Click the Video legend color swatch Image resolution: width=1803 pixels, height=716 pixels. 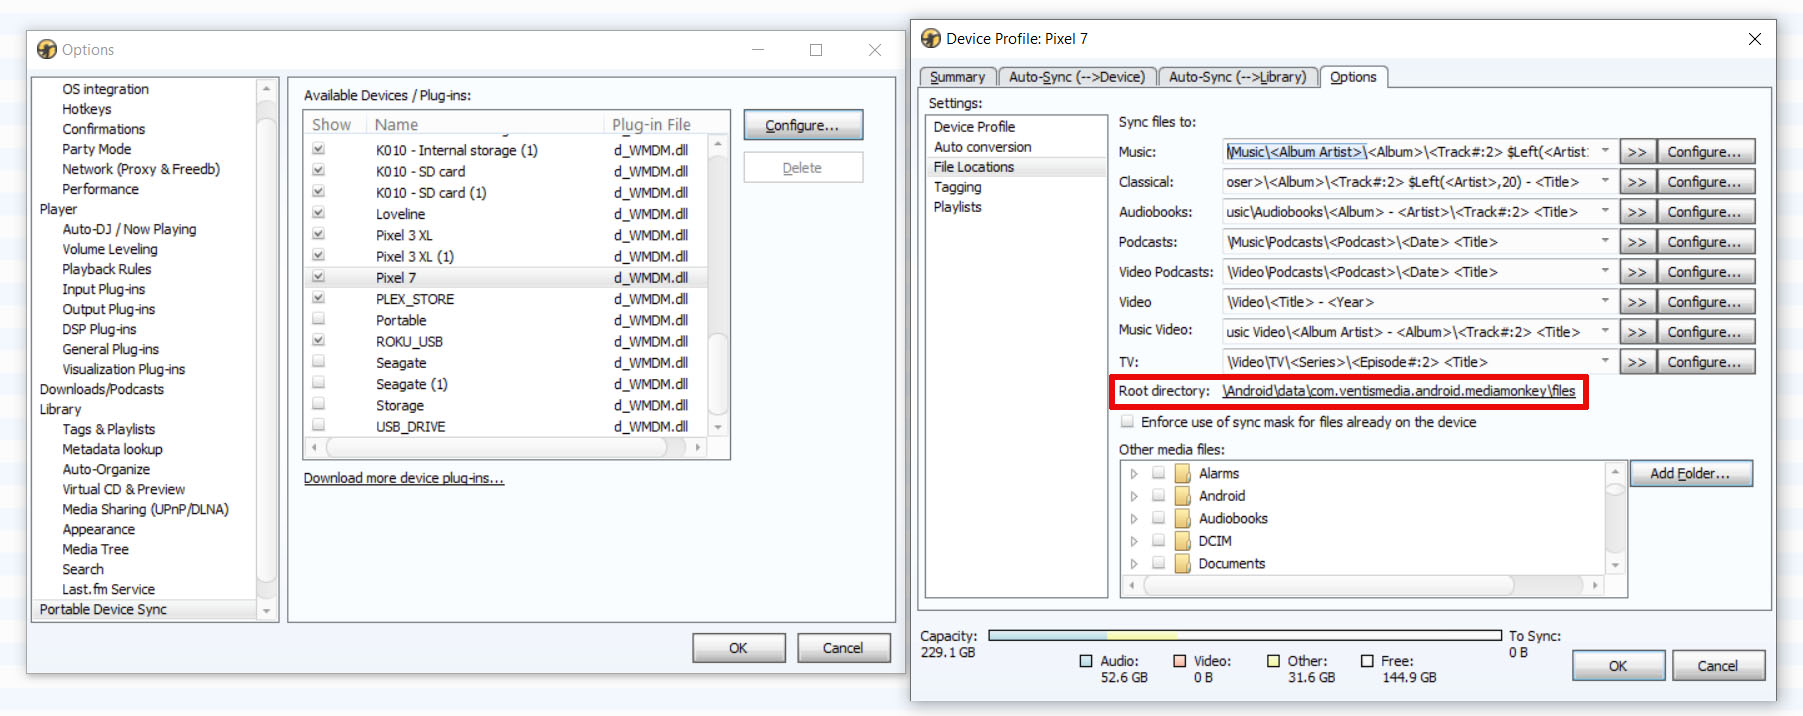[x=1179, y=661]
